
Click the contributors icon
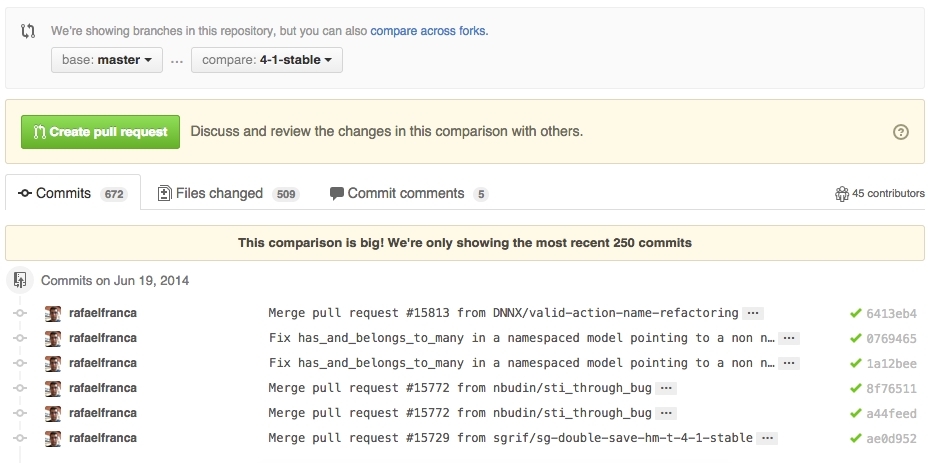[841, 194]
